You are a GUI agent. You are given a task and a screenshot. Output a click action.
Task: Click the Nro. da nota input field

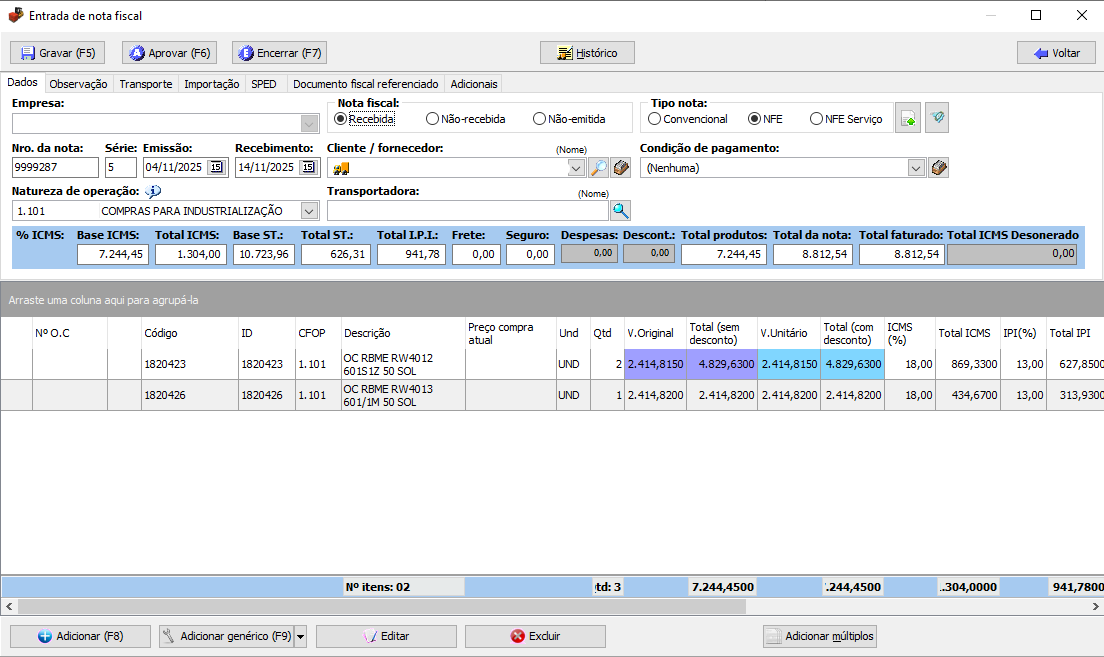pos(55,168)
